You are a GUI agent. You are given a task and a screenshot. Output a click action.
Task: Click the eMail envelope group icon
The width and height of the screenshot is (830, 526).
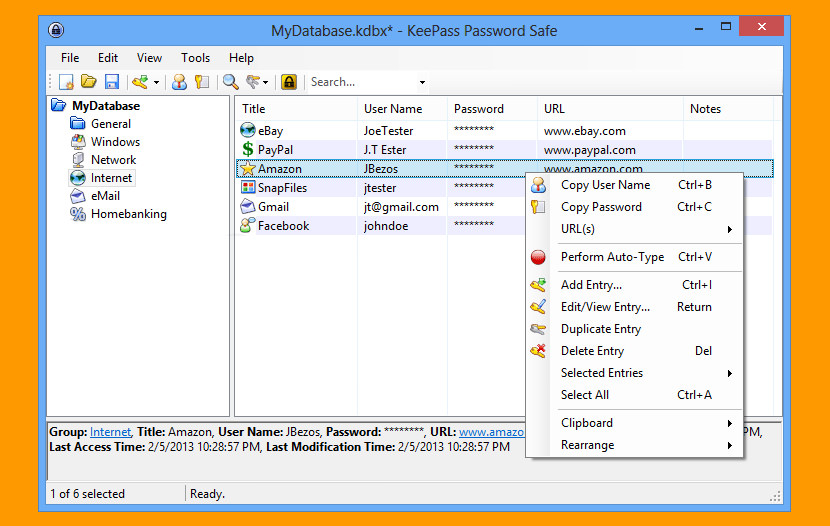tap(78, 196)
